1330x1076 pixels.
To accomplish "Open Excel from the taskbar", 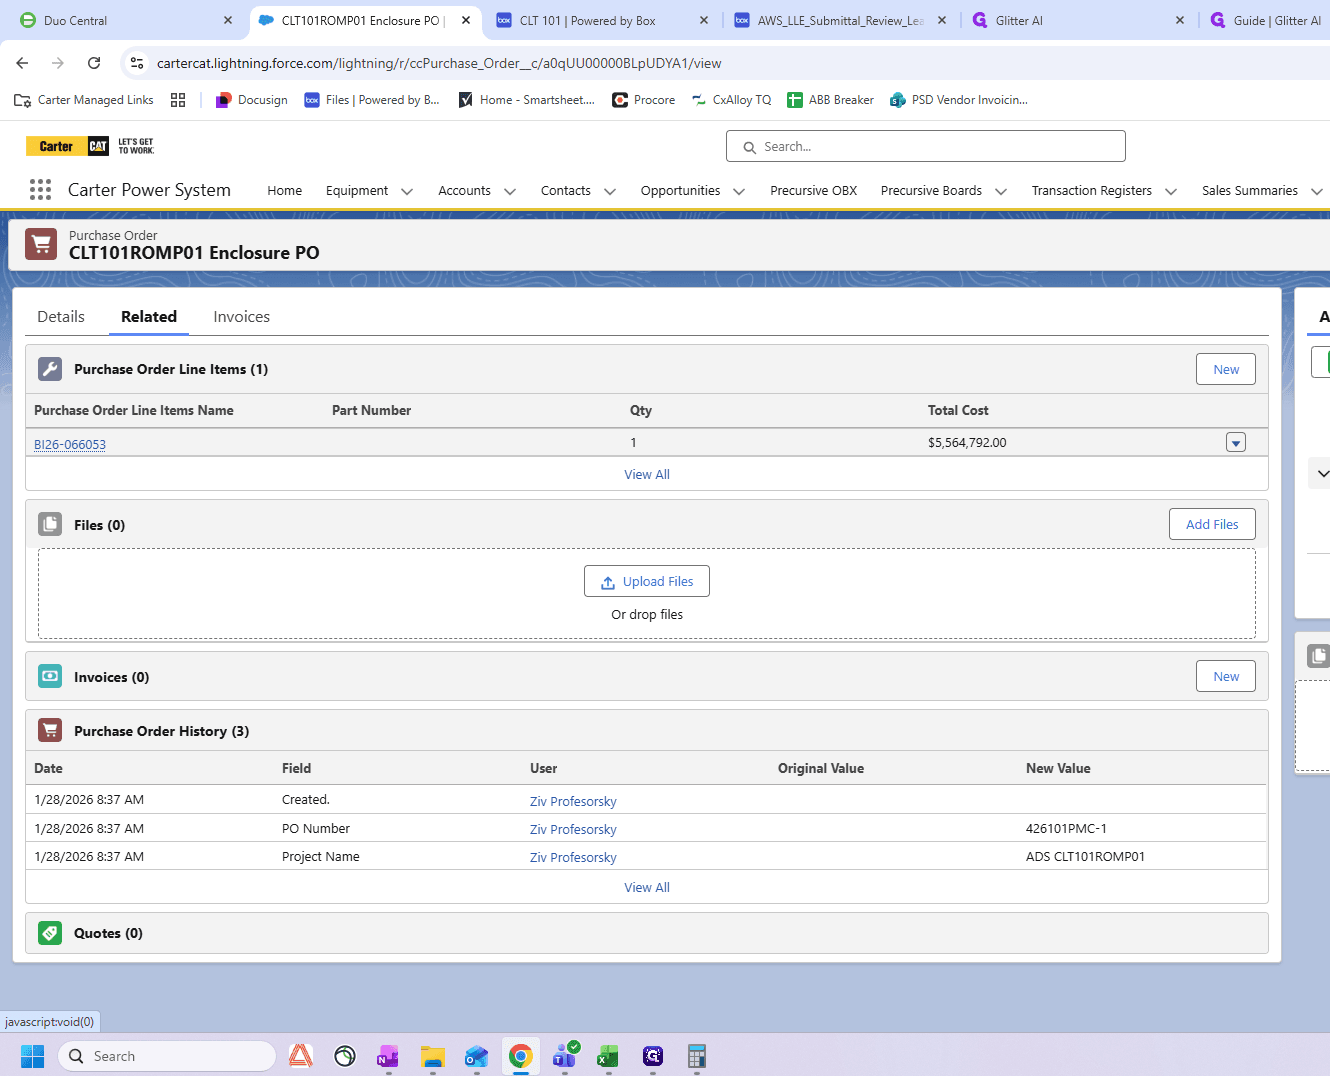I will pyautogui.click(x=608, y=1056).
